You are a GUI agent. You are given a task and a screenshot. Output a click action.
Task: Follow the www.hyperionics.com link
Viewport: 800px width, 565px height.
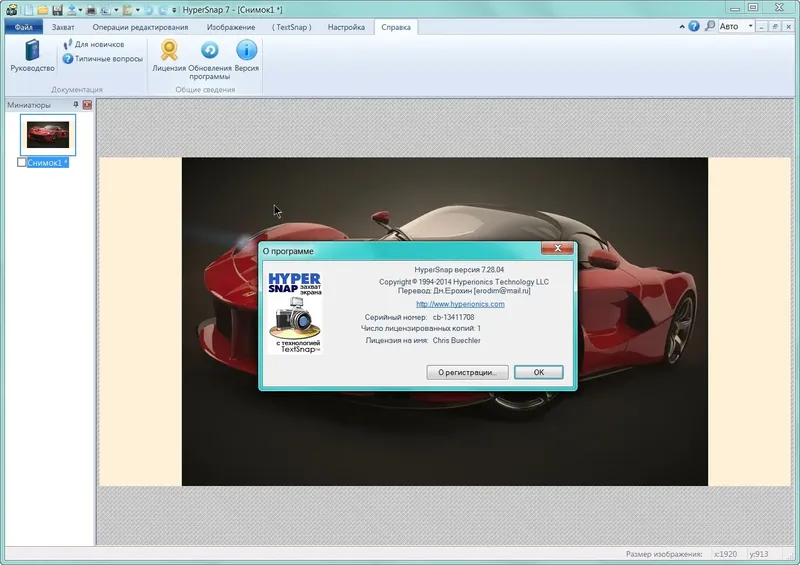[x=460, y=304]
